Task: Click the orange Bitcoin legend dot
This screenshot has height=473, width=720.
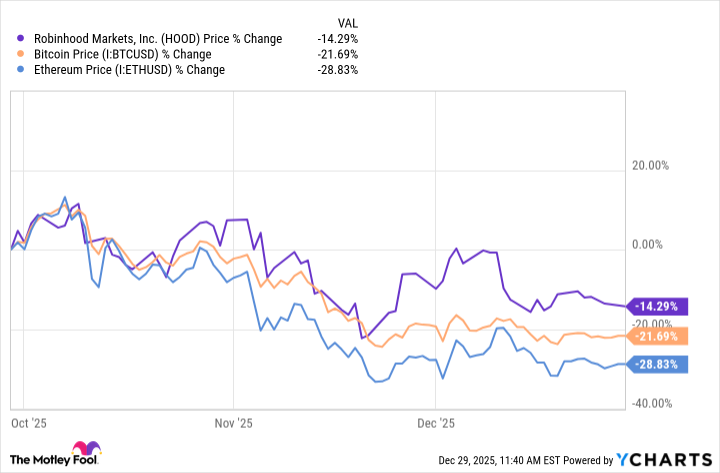Action: (23, 54)
